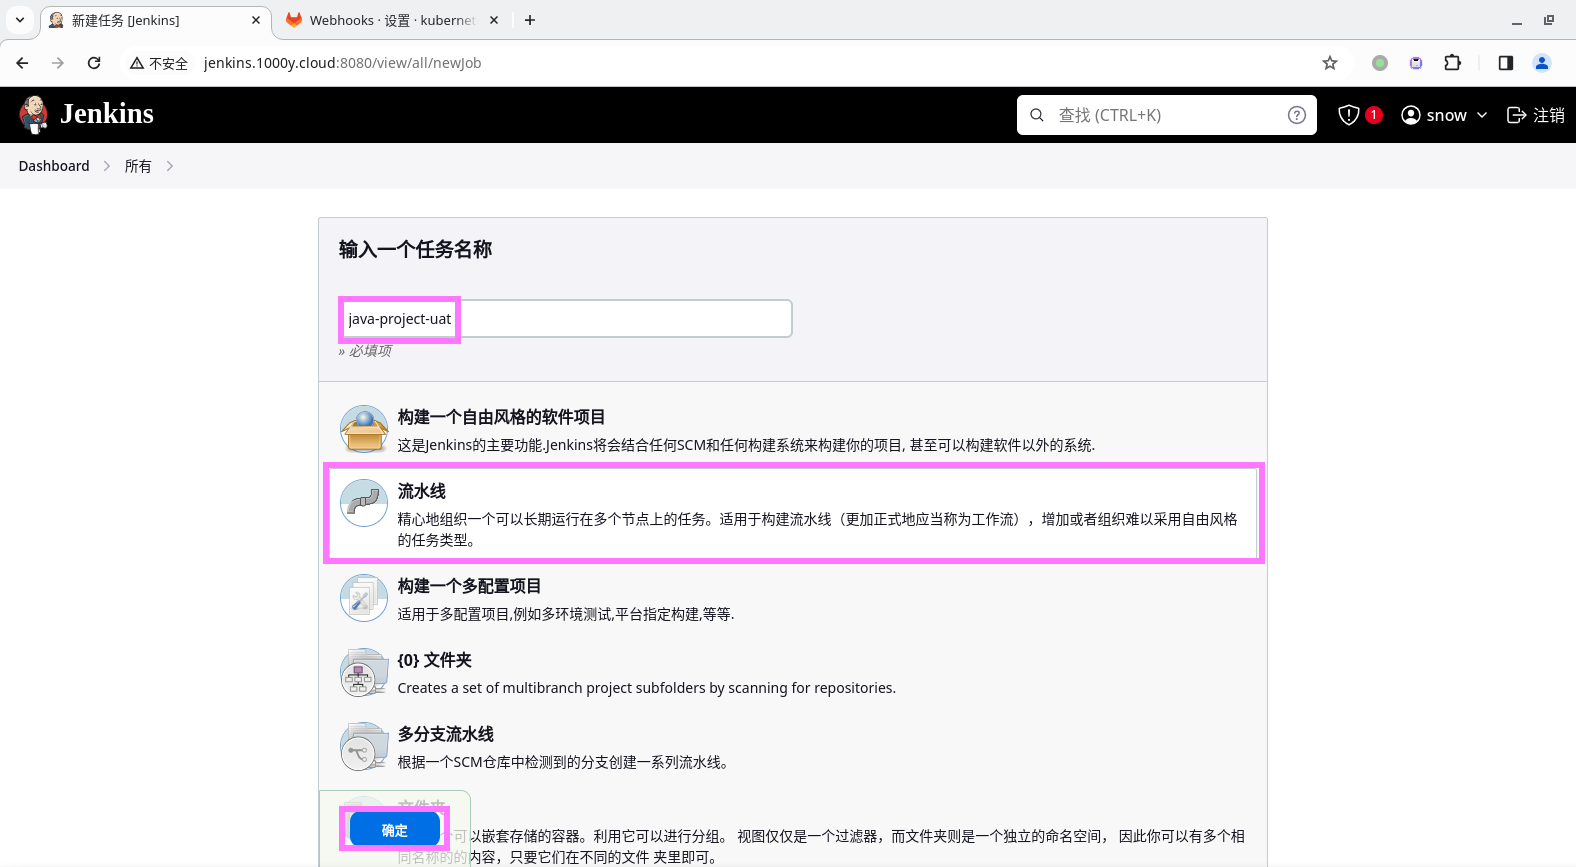Choose 构建一个自由风格的软件项目 project type
1576x867 pixels.
[794, 430]
